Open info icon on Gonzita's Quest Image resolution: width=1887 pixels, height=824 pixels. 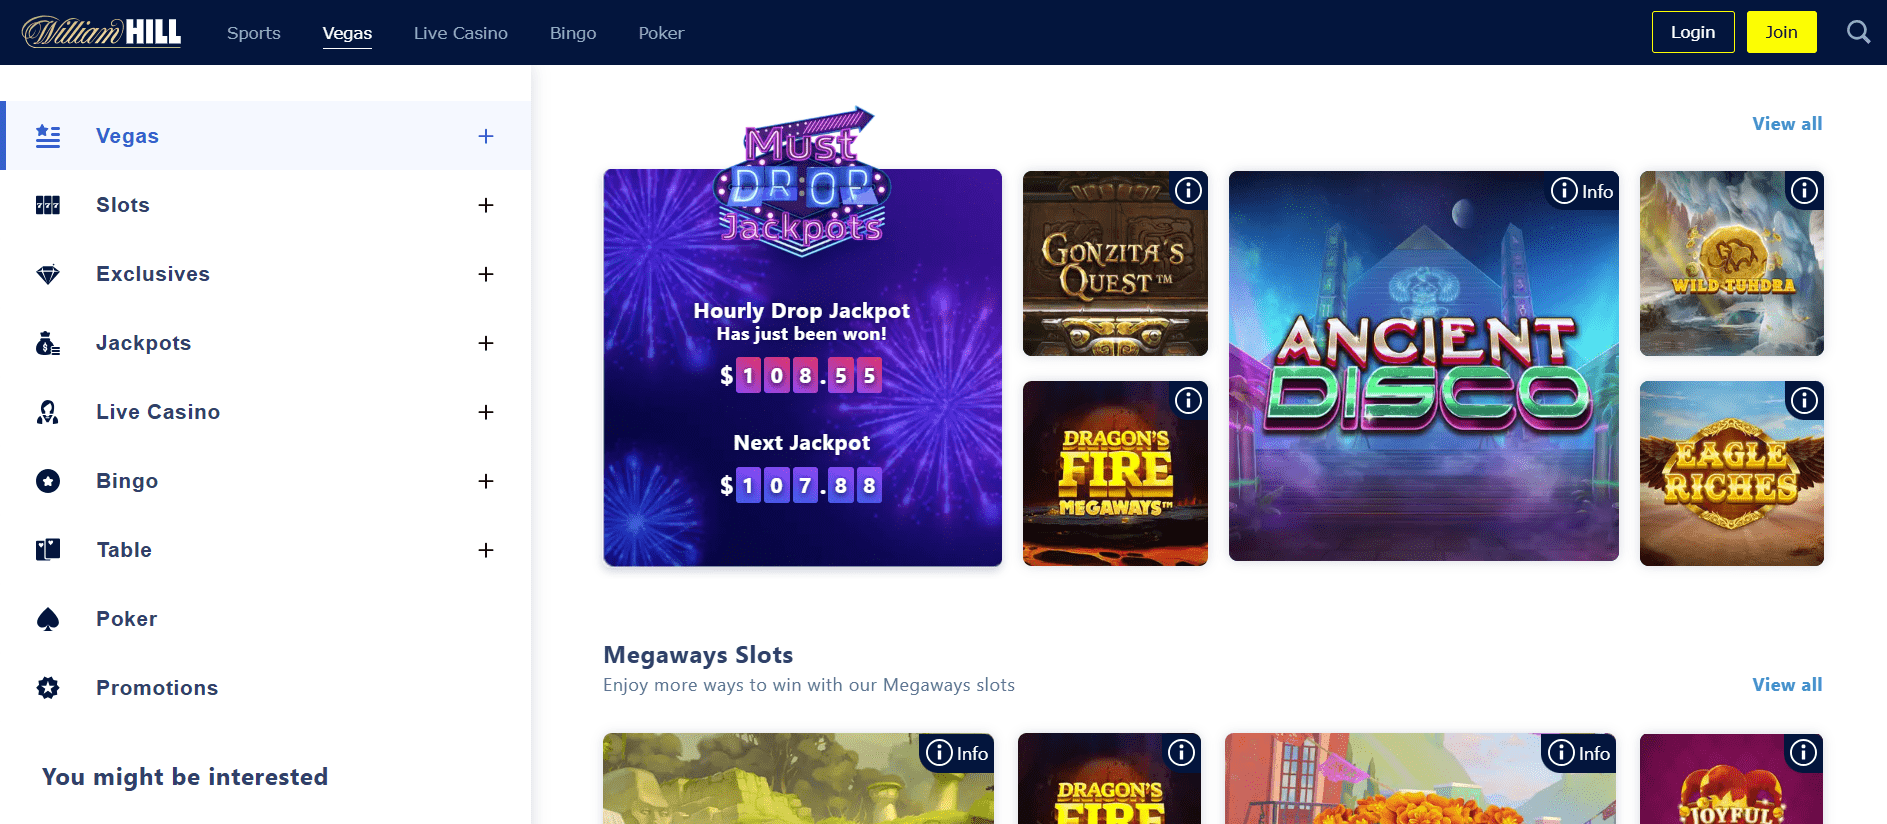pos(1188,190)
